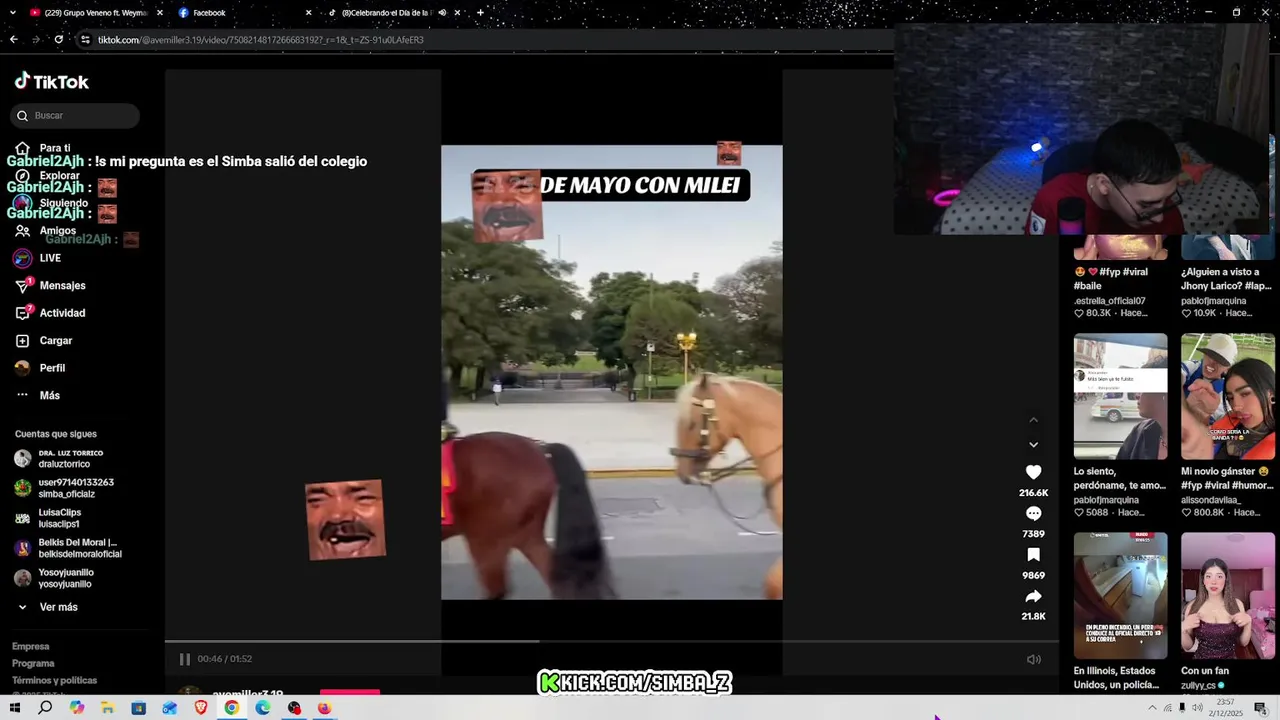Open Términos y políticas
Viewport: 1280px width, 720px height.
(55, 680)
